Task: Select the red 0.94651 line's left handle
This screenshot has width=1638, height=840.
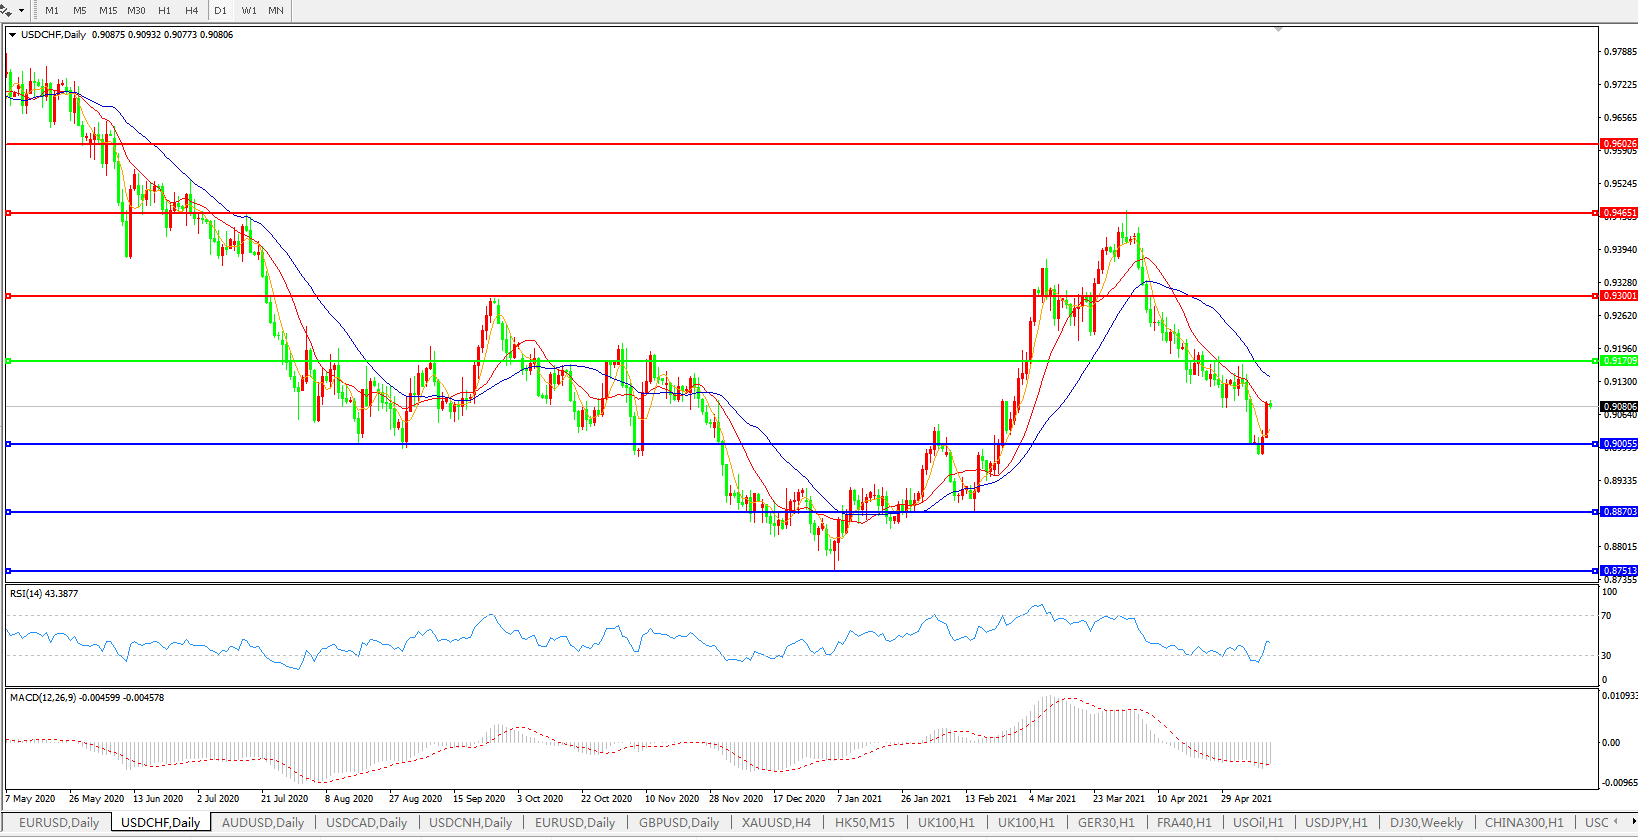Action: [9, 213]
